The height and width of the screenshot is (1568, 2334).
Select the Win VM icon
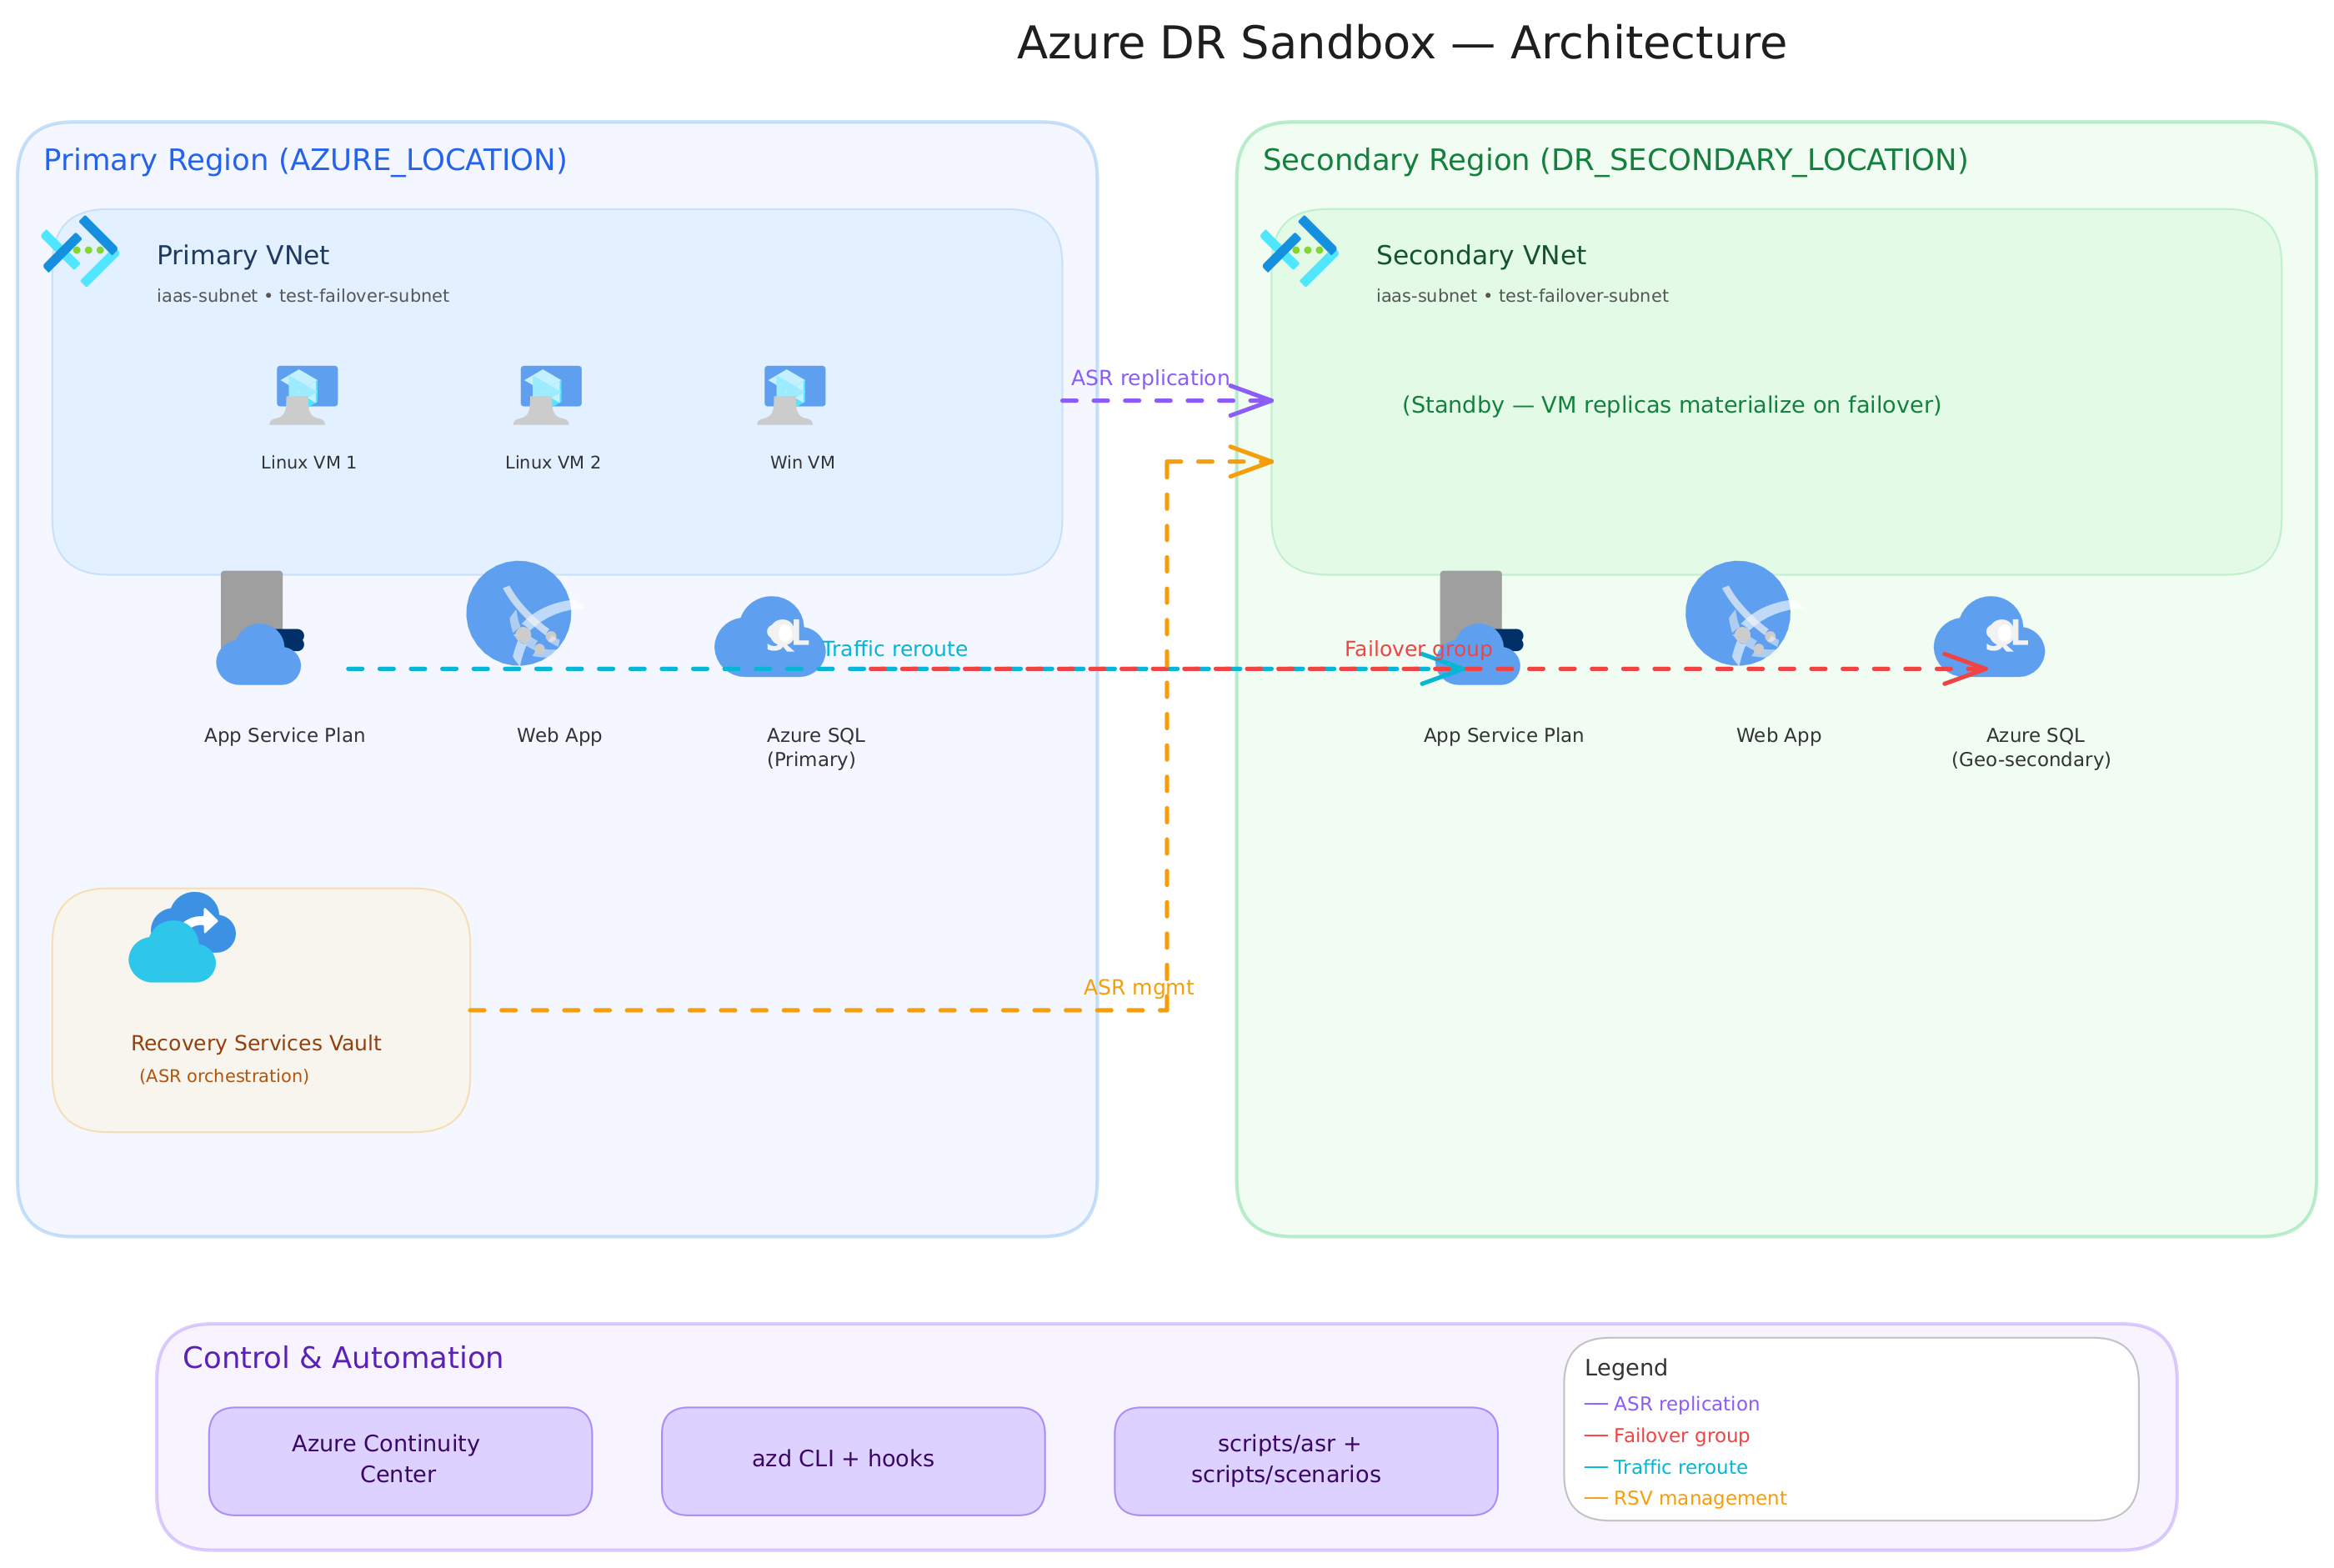792,395
